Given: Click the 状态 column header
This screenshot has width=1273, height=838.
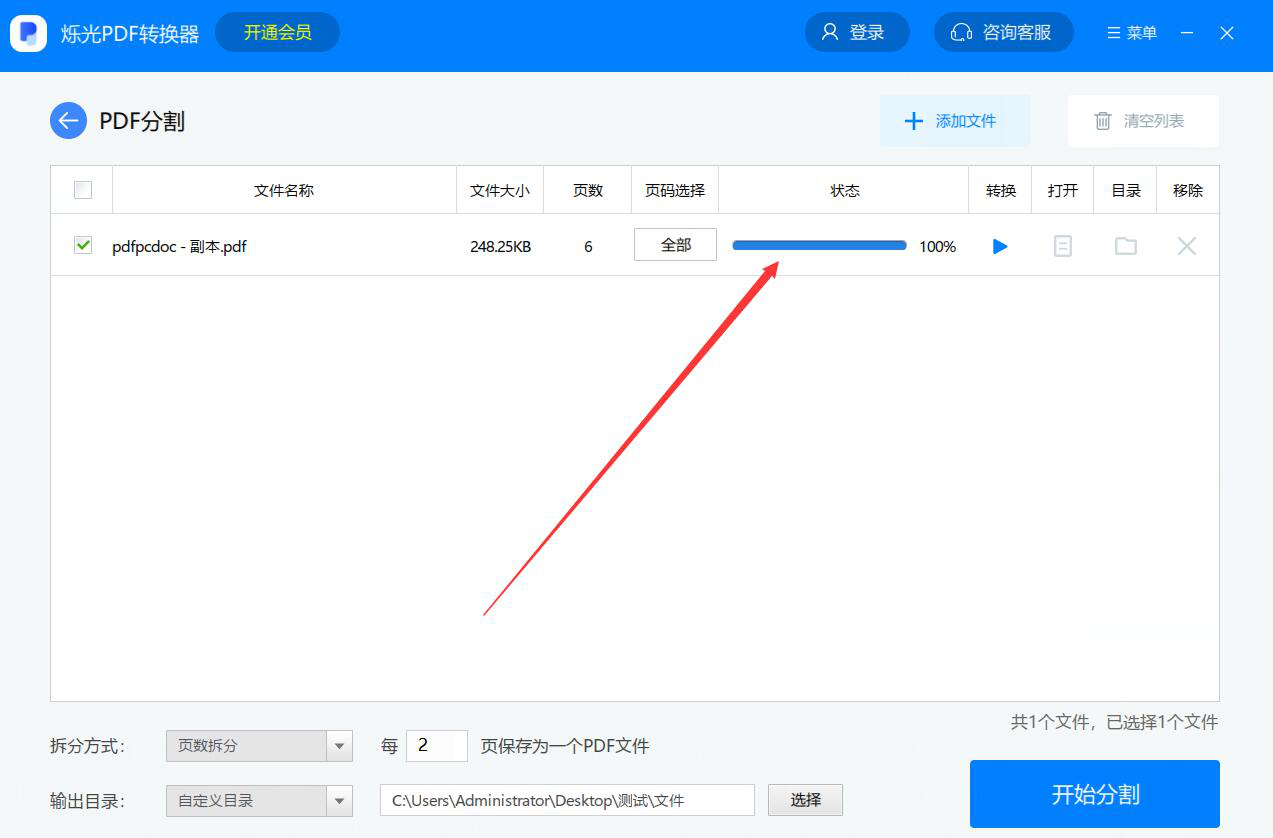Looking at the screenshot, I should click(844, 190).
